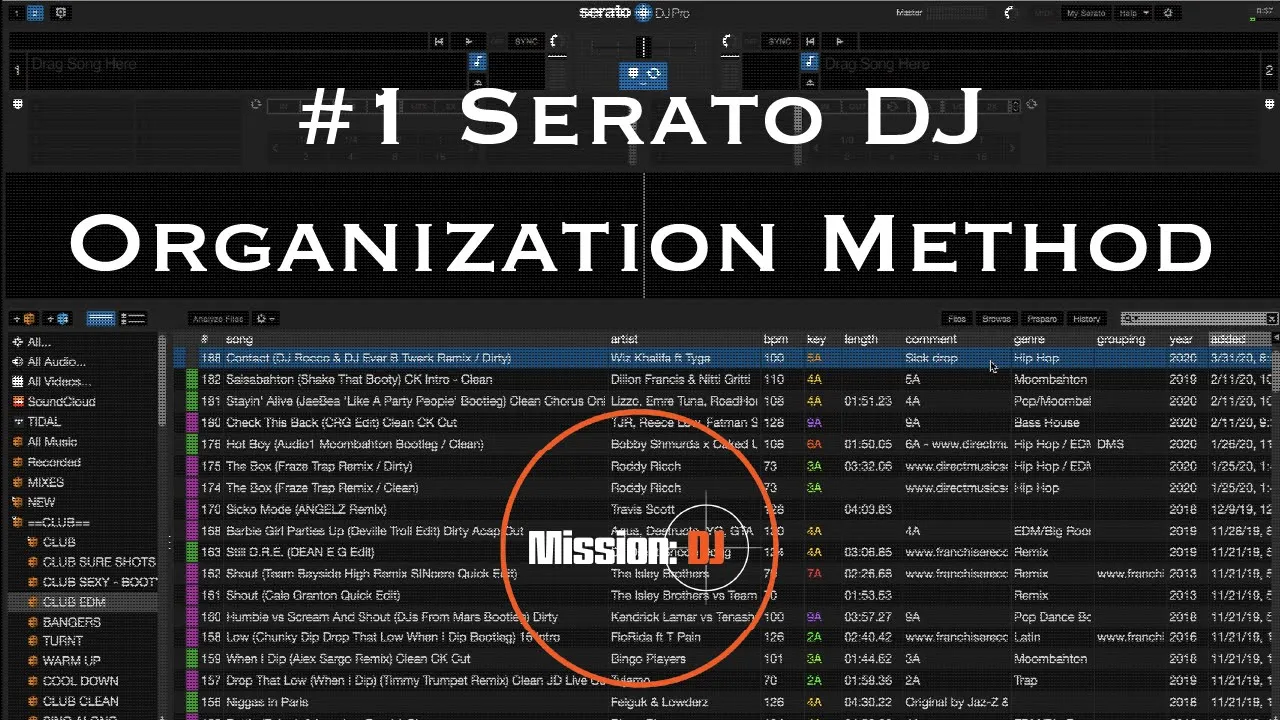Screen dimensions: 1280x720
Task: Click into the library search field
Action: point(1200,319)
